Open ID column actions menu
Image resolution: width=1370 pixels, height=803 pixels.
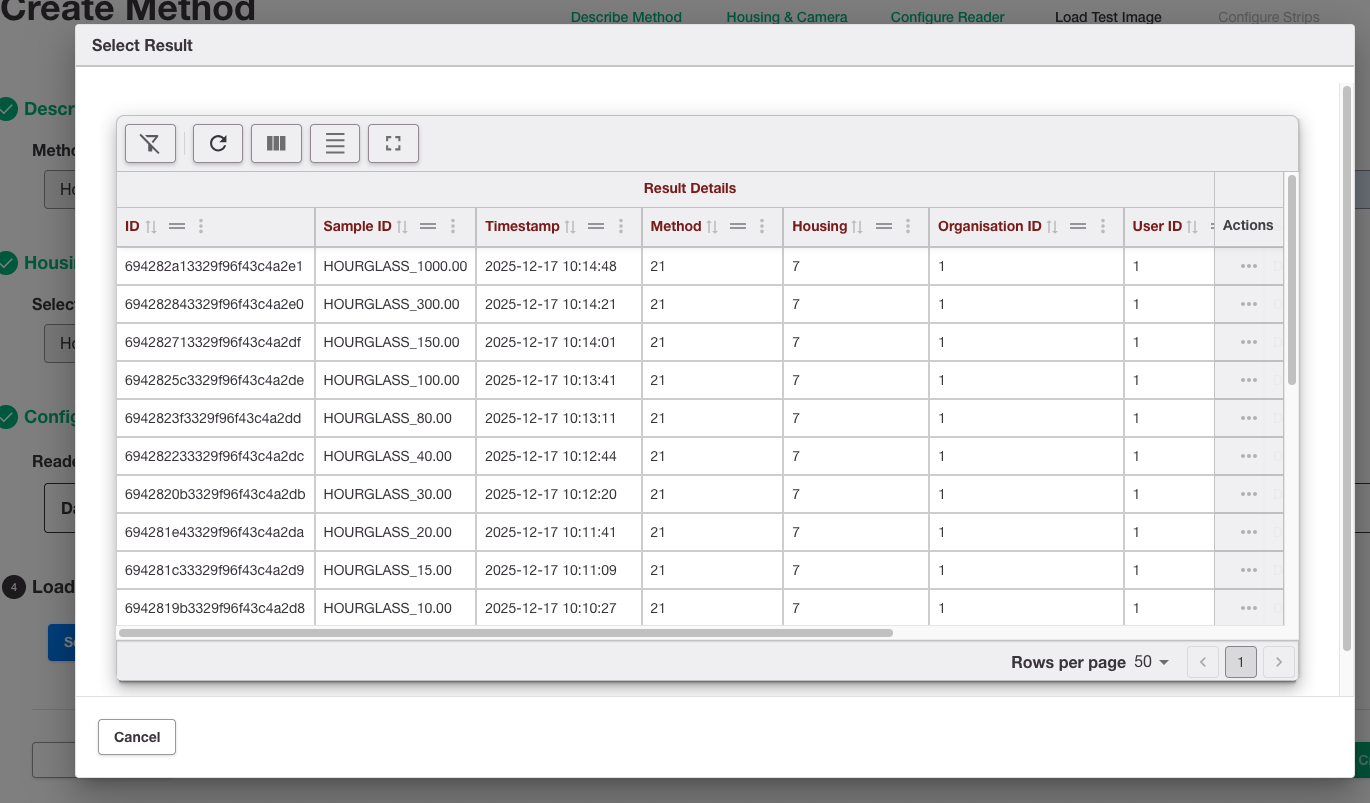point(201,227)
